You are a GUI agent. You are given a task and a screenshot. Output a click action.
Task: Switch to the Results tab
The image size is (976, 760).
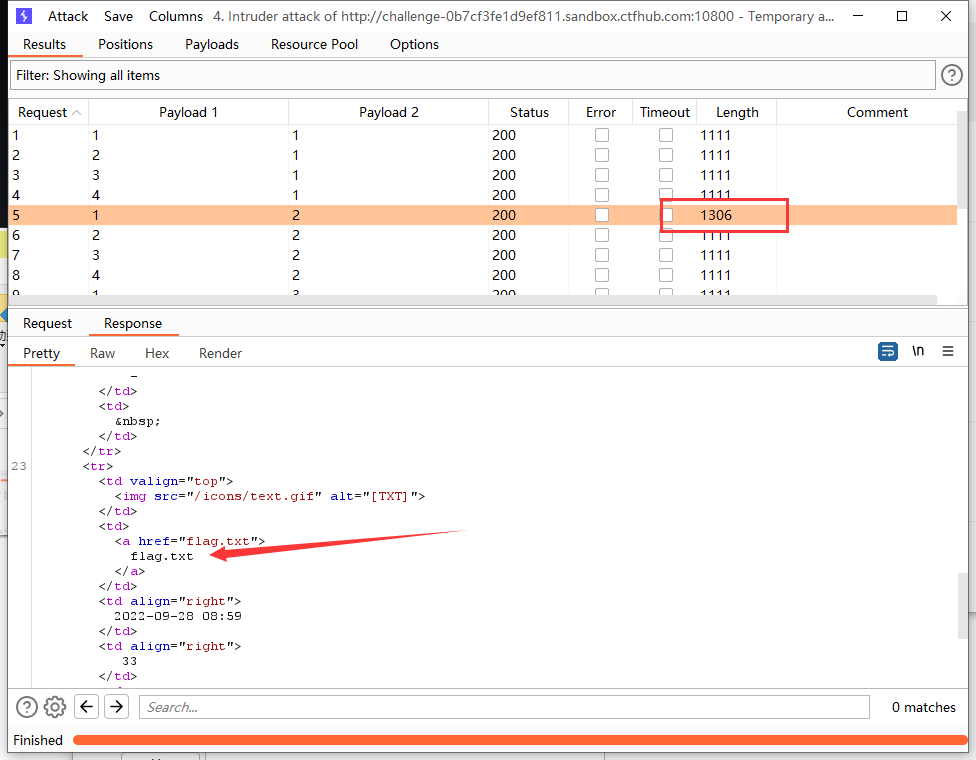pos(44,44)
